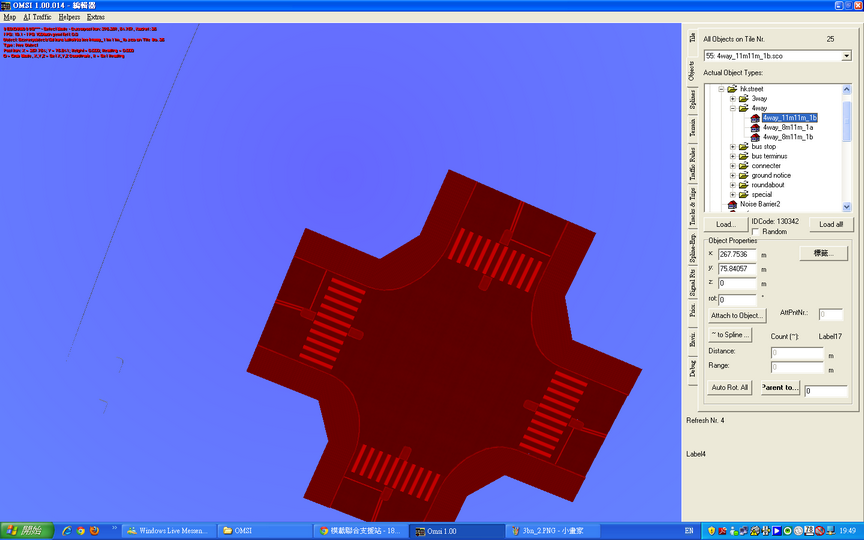
Task: Click the field beside Parent to...
Action: (826, 391)
